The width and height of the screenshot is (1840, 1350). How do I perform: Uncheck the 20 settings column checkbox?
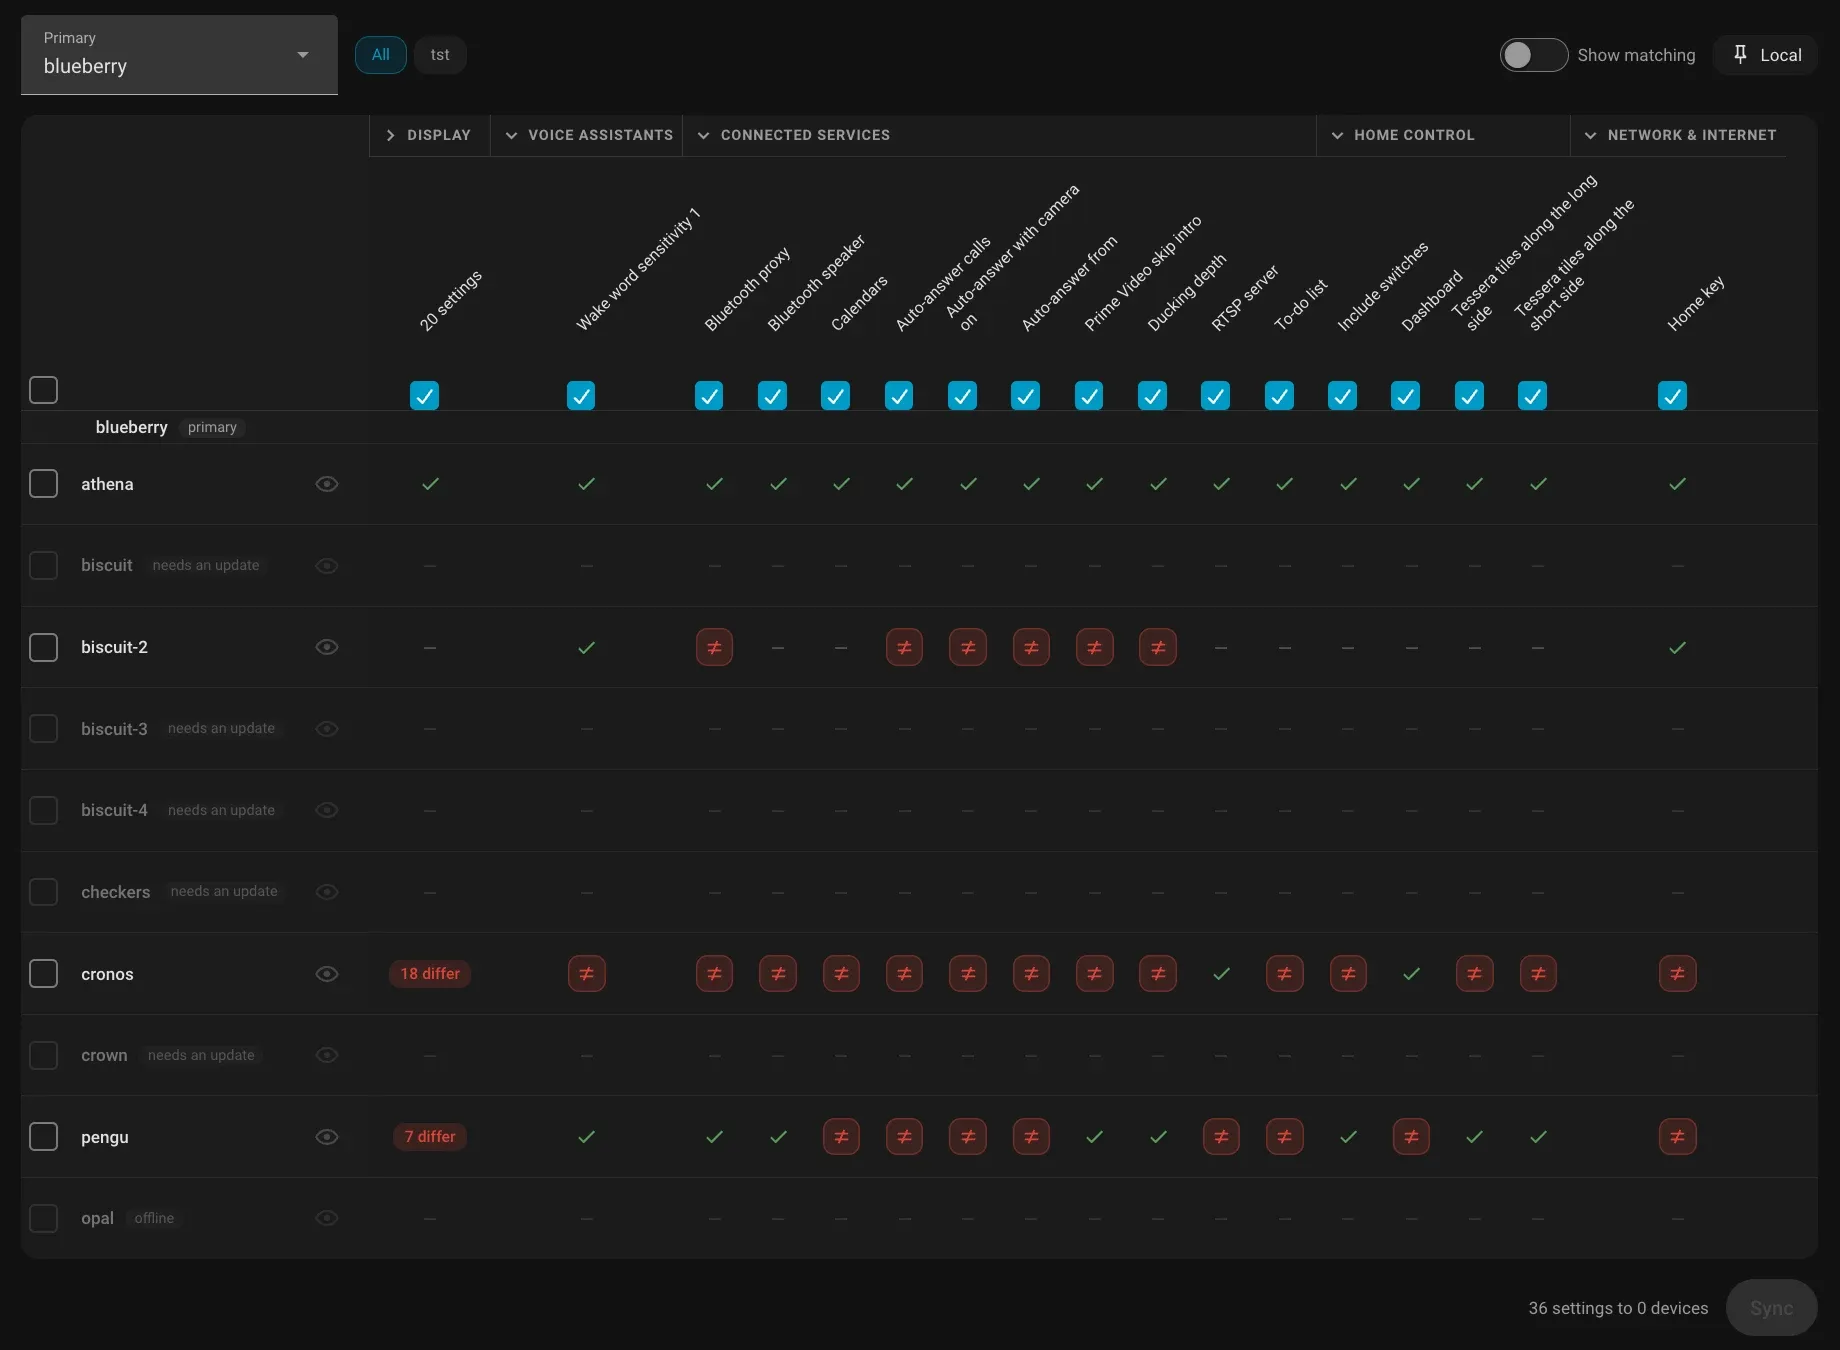click(424, 396)
